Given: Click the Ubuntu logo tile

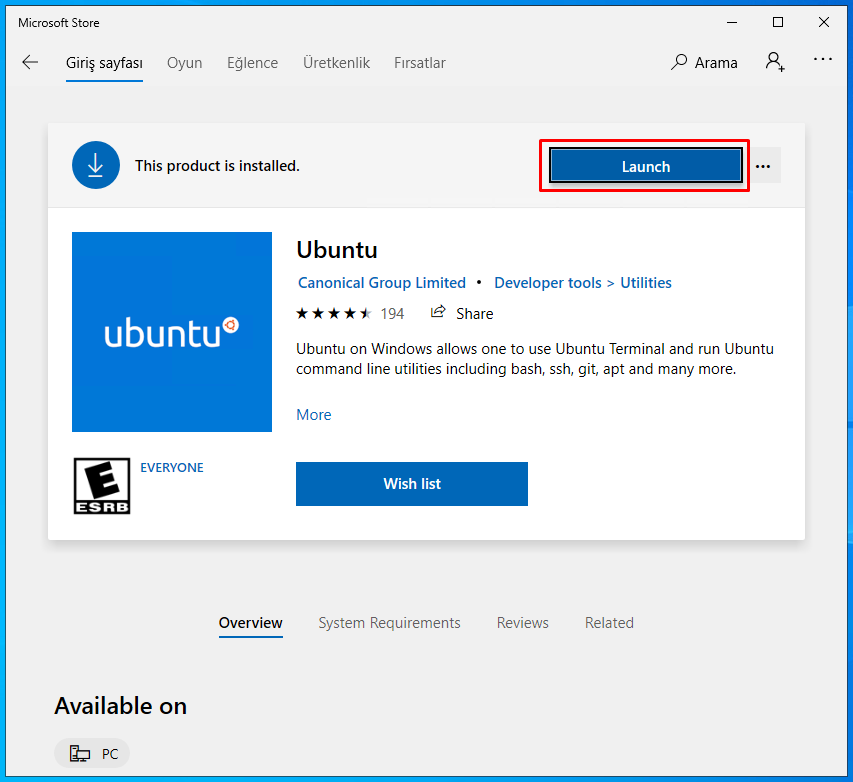Looking at the screenshot, I should 172,332.
